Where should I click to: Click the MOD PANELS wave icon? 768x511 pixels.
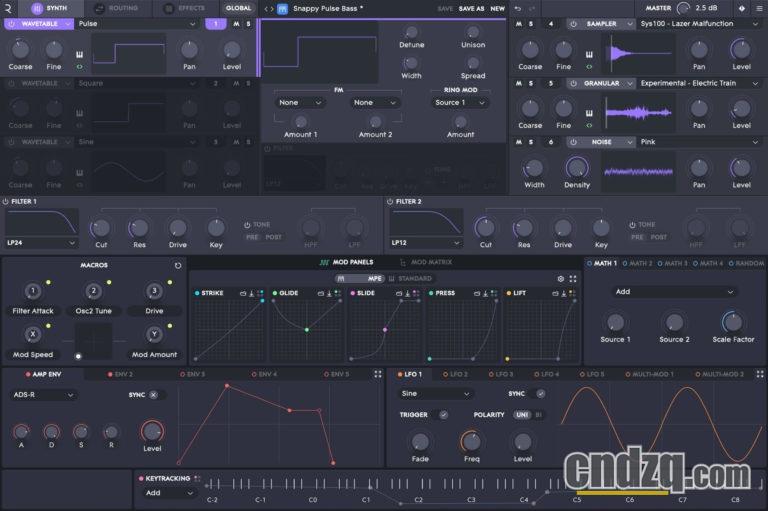pos(324,262)
